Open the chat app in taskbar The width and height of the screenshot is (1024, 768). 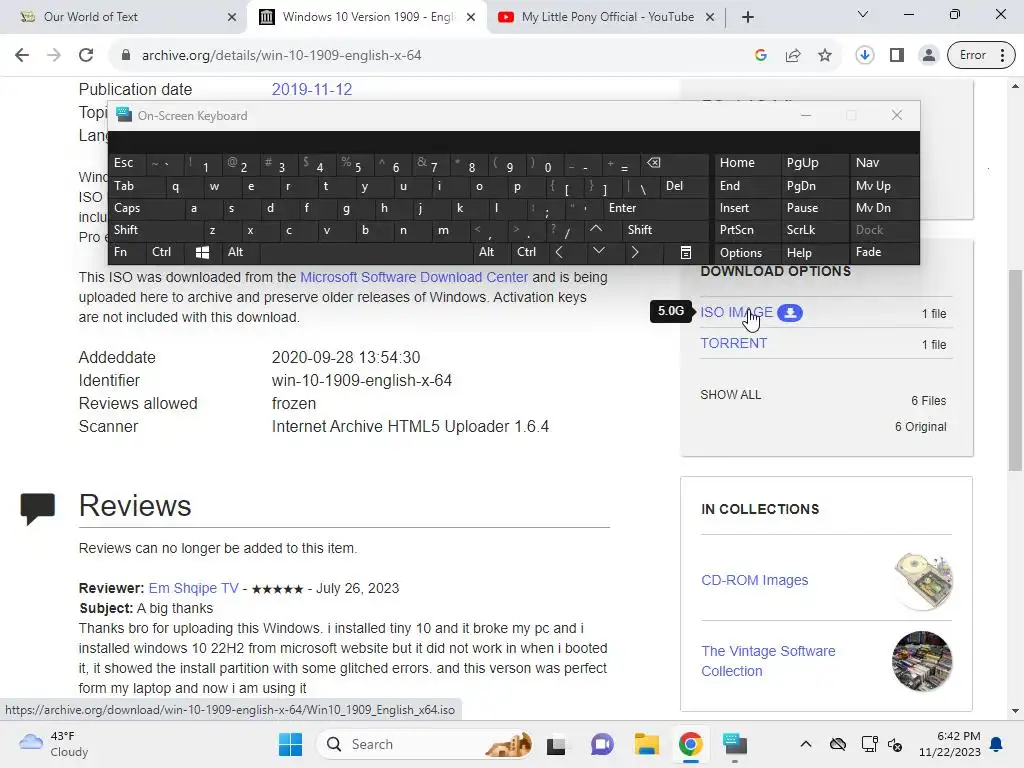click(602, 744)
